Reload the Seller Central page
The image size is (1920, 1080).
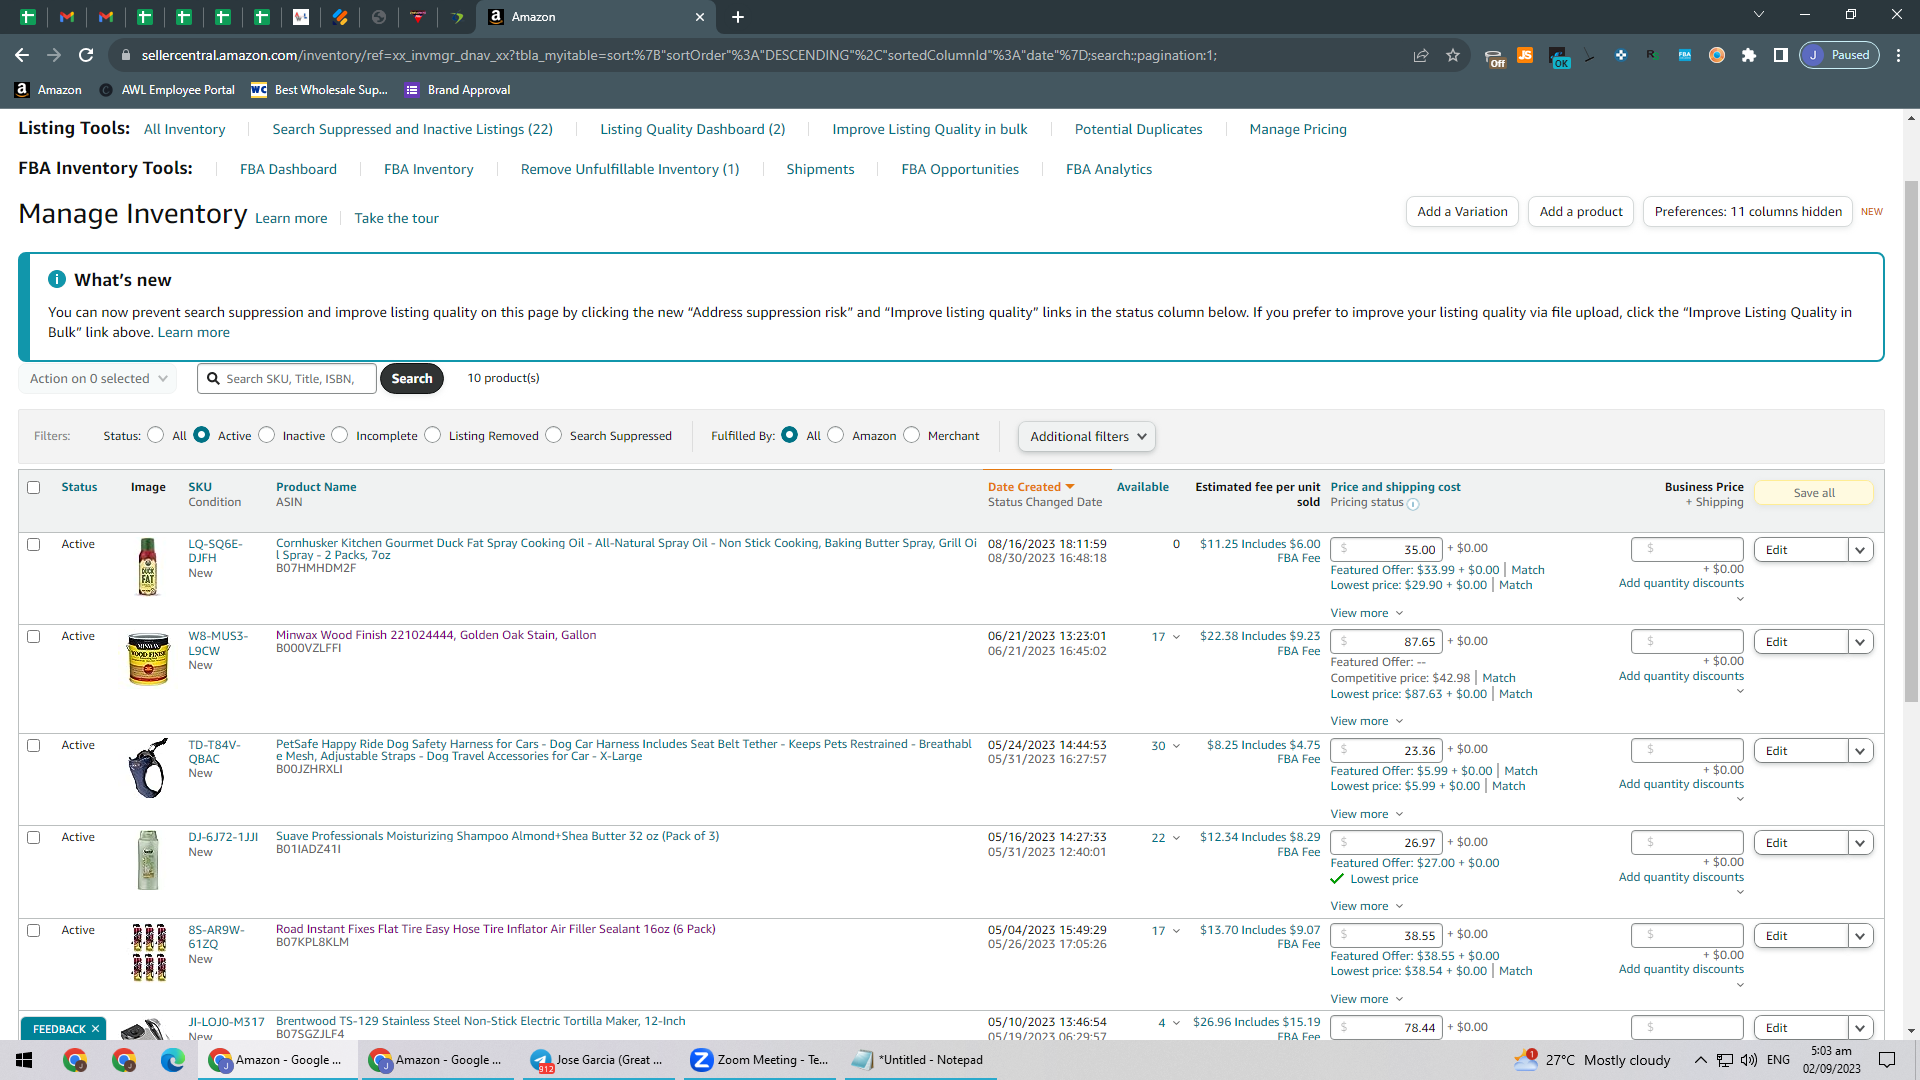pyautogui.click(x=86, y=55)
